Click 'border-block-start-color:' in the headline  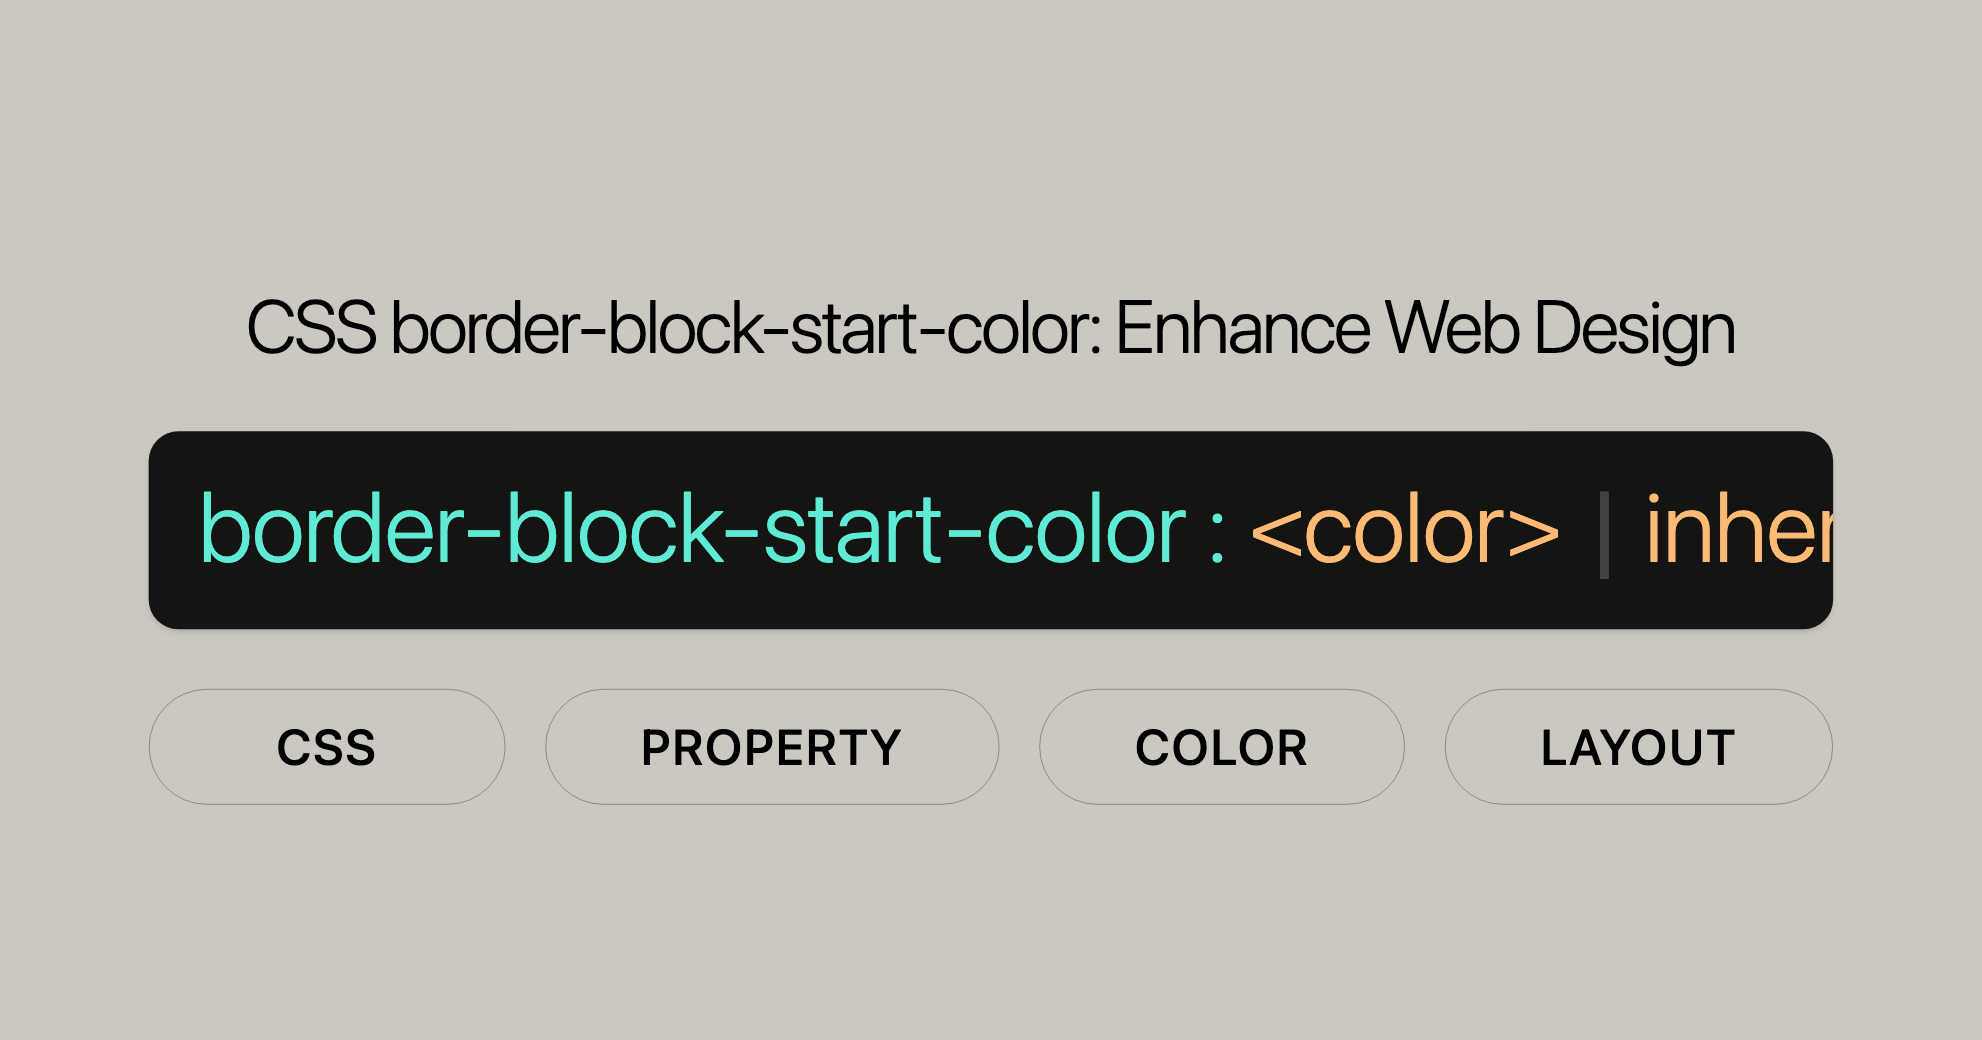(x=746, y=328)
